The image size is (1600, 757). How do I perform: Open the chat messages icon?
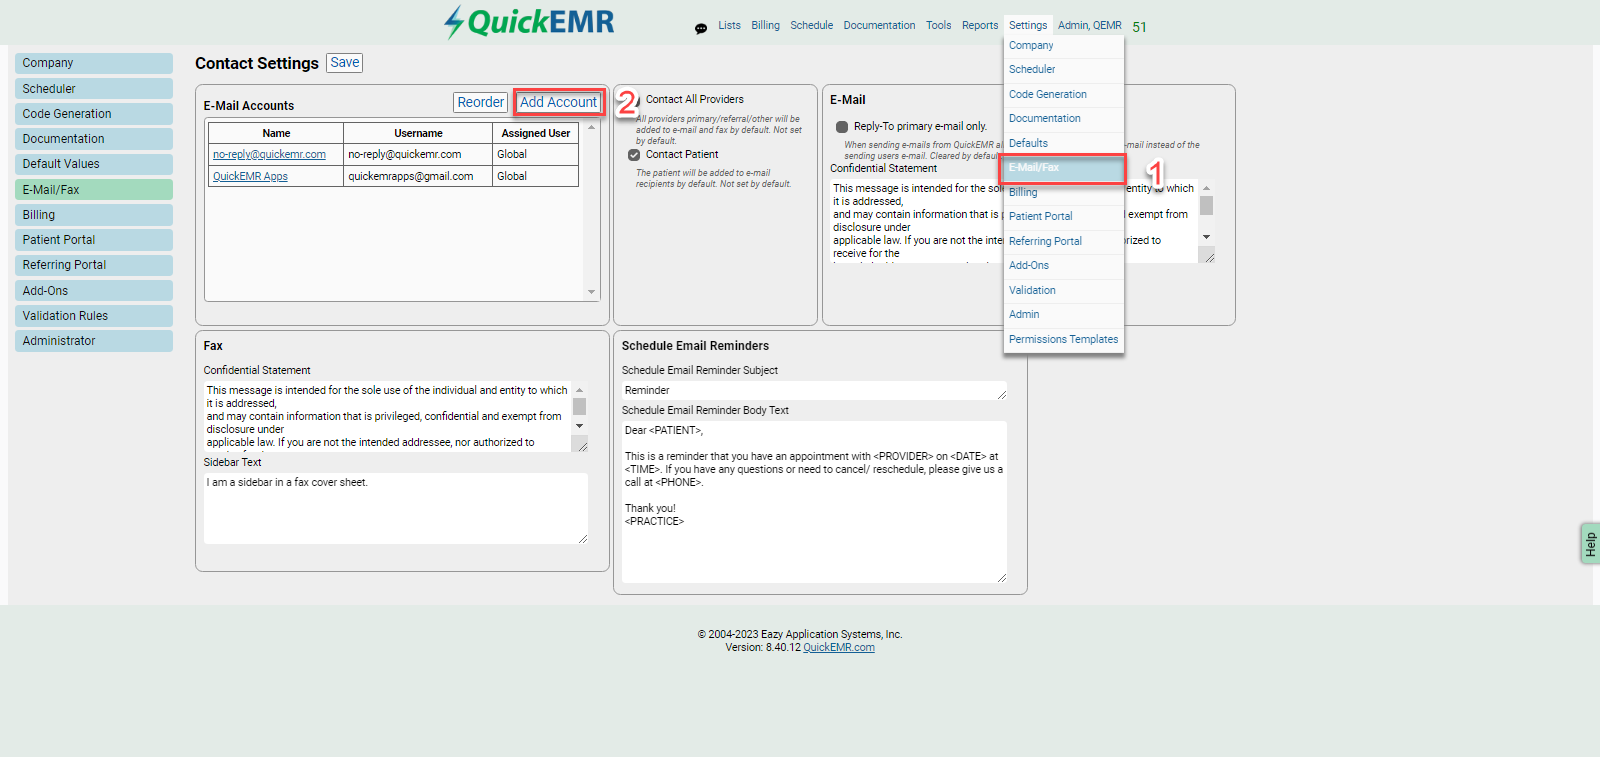701,29
